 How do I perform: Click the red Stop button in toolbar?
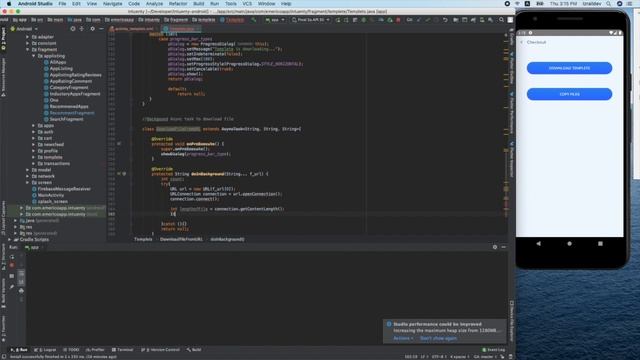[398, 20]
